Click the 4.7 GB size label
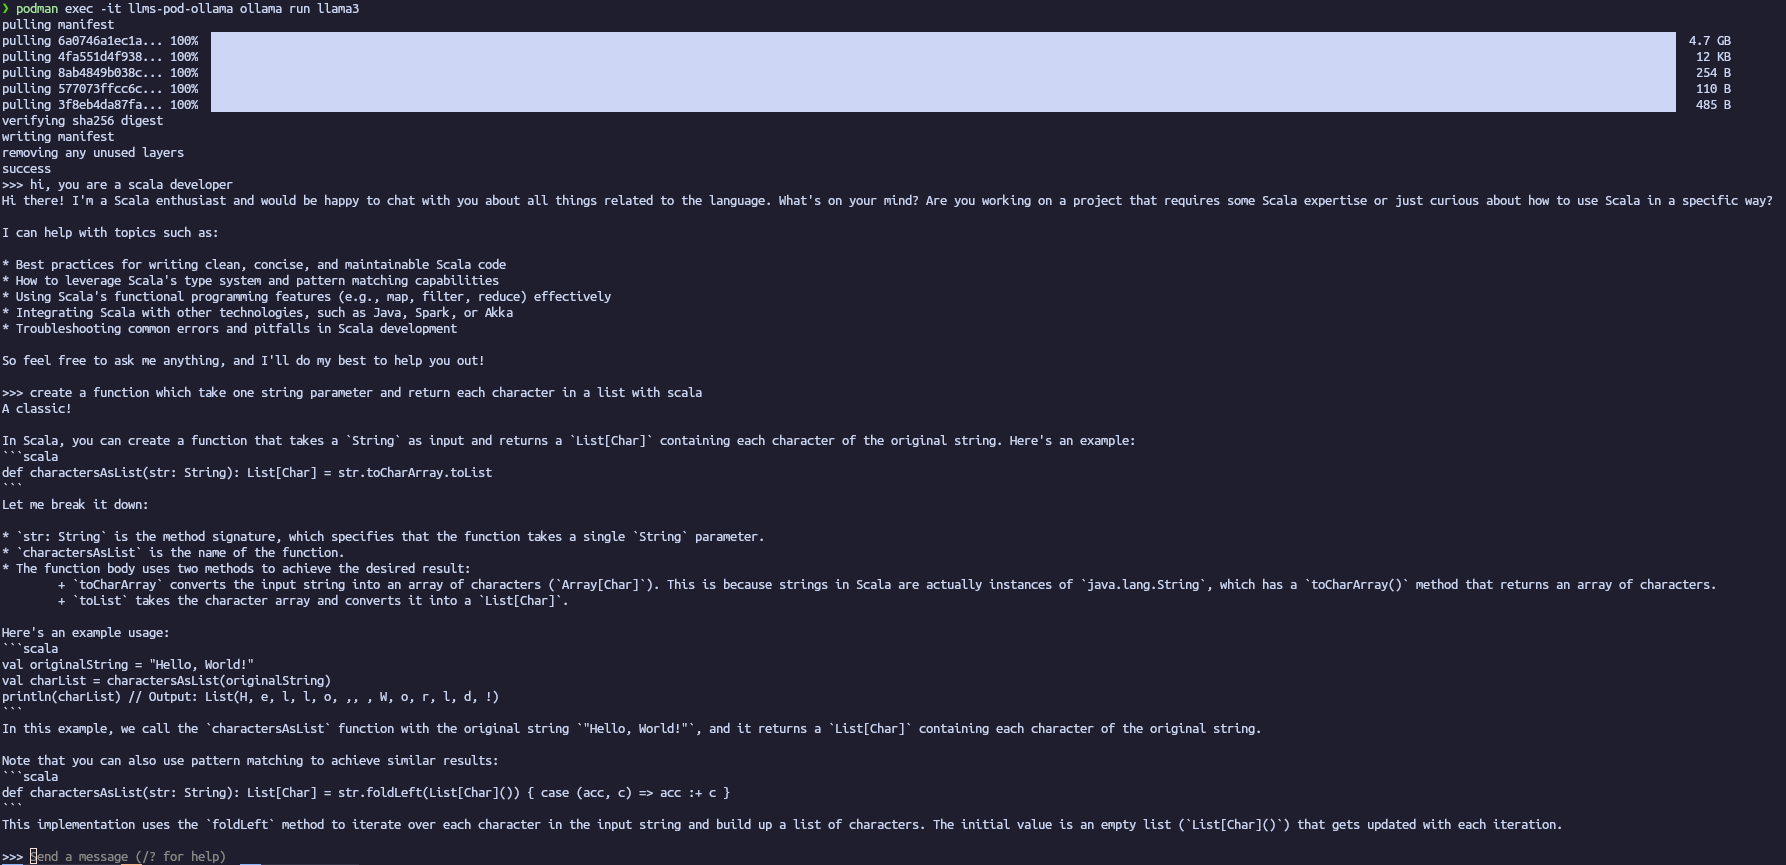1786x865 pixels. [1709, 41]
